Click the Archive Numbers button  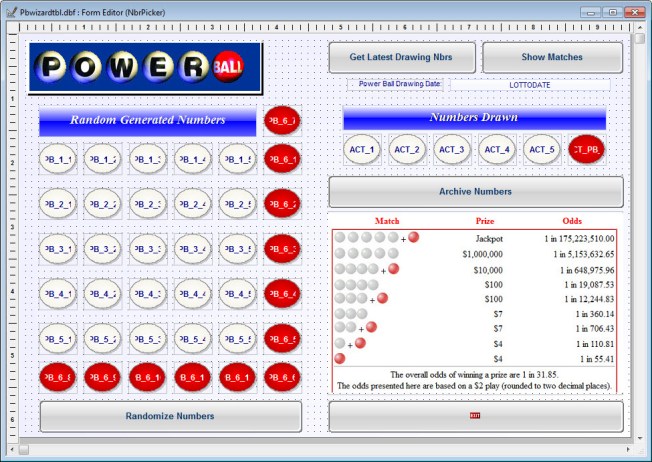tap(476, 192)
